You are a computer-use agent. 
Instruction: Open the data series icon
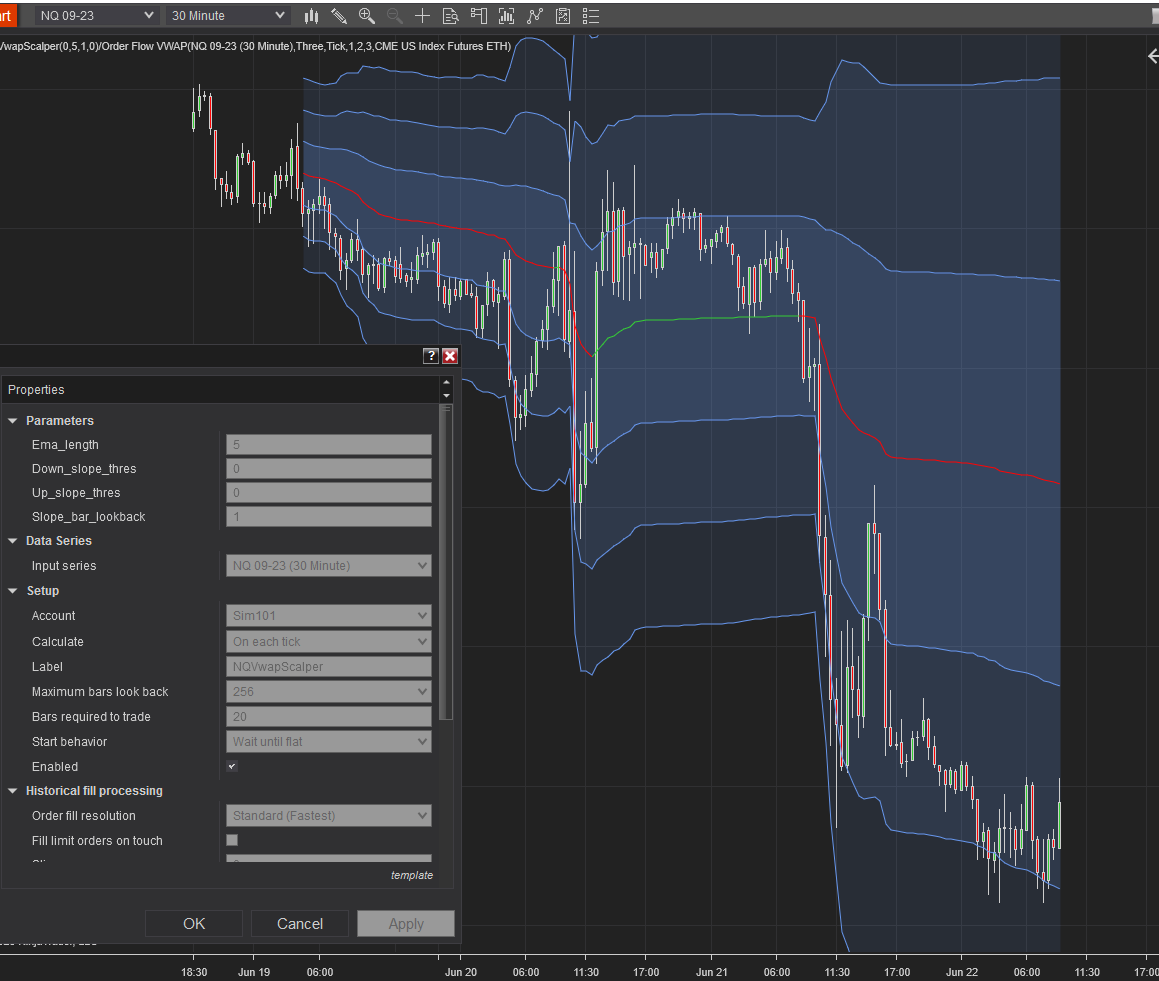[506, 16]
